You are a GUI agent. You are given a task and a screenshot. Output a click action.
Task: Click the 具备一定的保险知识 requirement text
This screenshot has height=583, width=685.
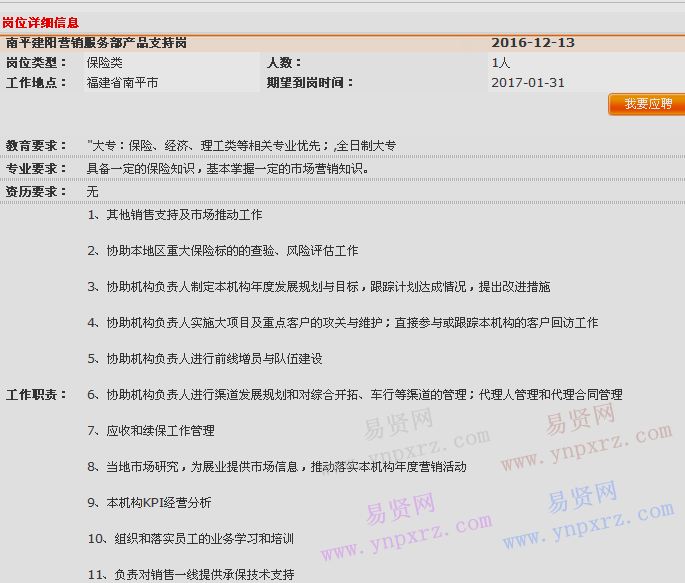228,169
